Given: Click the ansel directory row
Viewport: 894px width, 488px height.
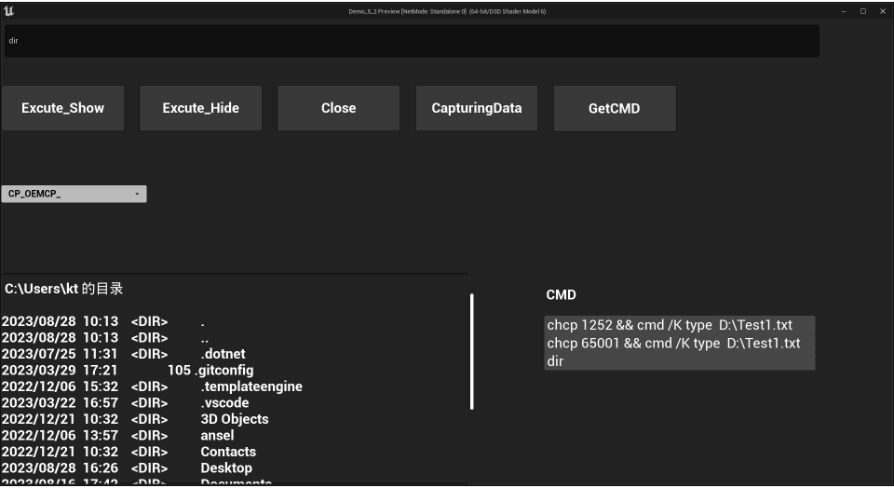Looking at the screenshot, I should coord(118,436).
